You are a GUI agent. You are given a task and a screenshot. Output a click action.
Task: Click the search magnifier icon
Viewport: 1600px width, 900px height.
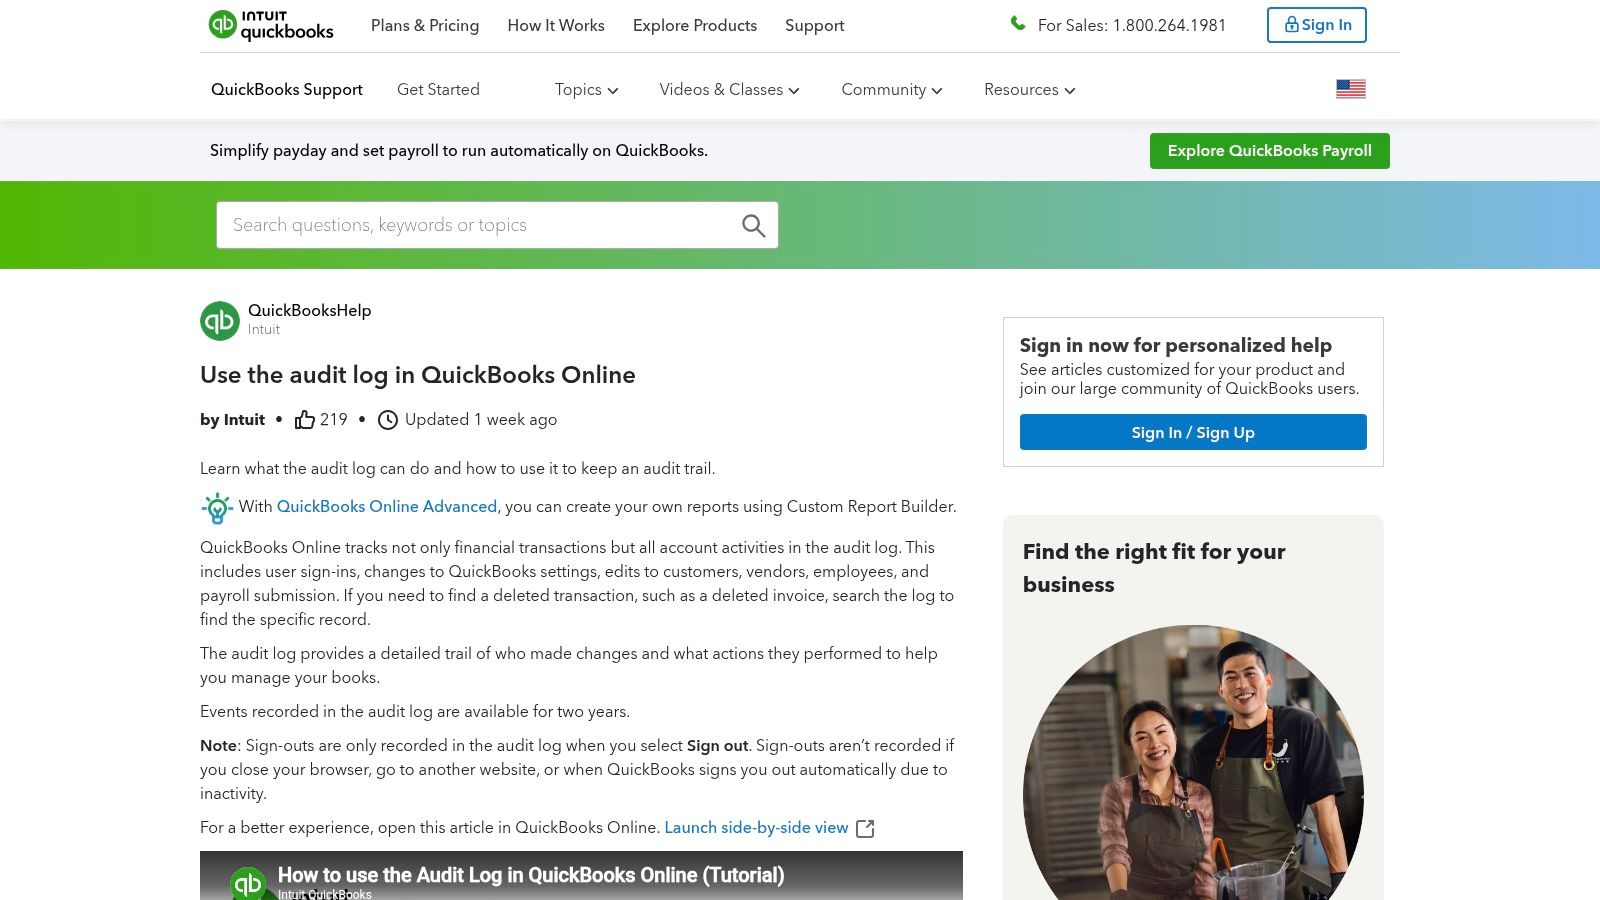point(753,226)
